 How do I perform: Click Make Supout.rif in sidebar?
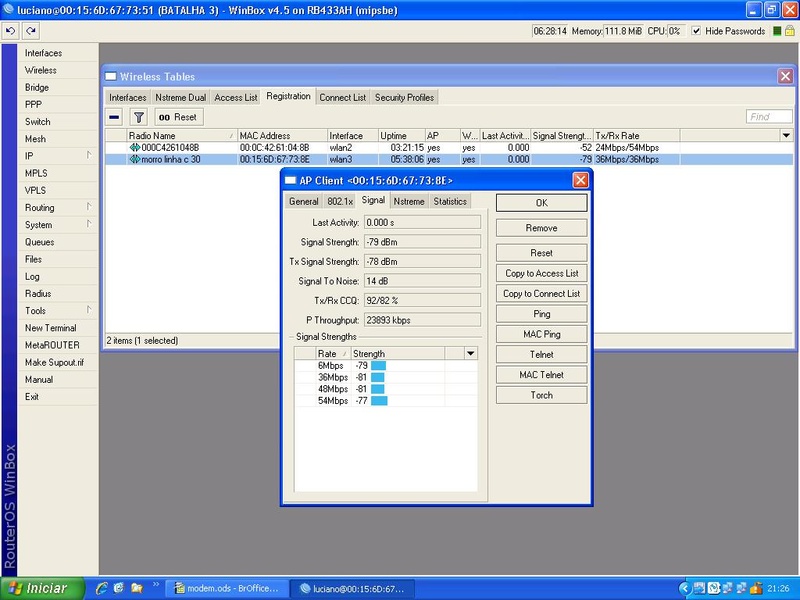[x=55, y=362]
